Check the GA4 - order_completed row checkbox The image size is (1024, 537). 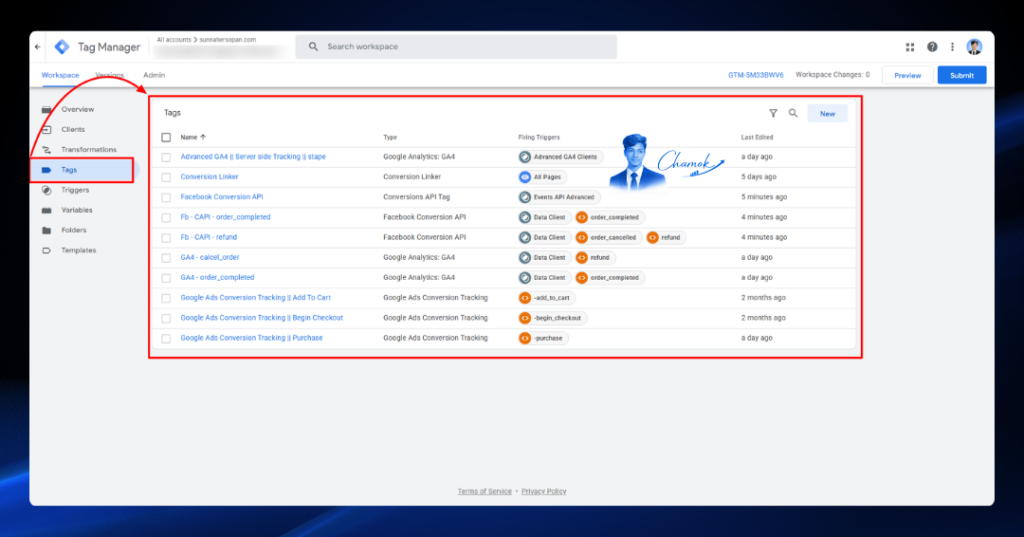coord(166,278)
